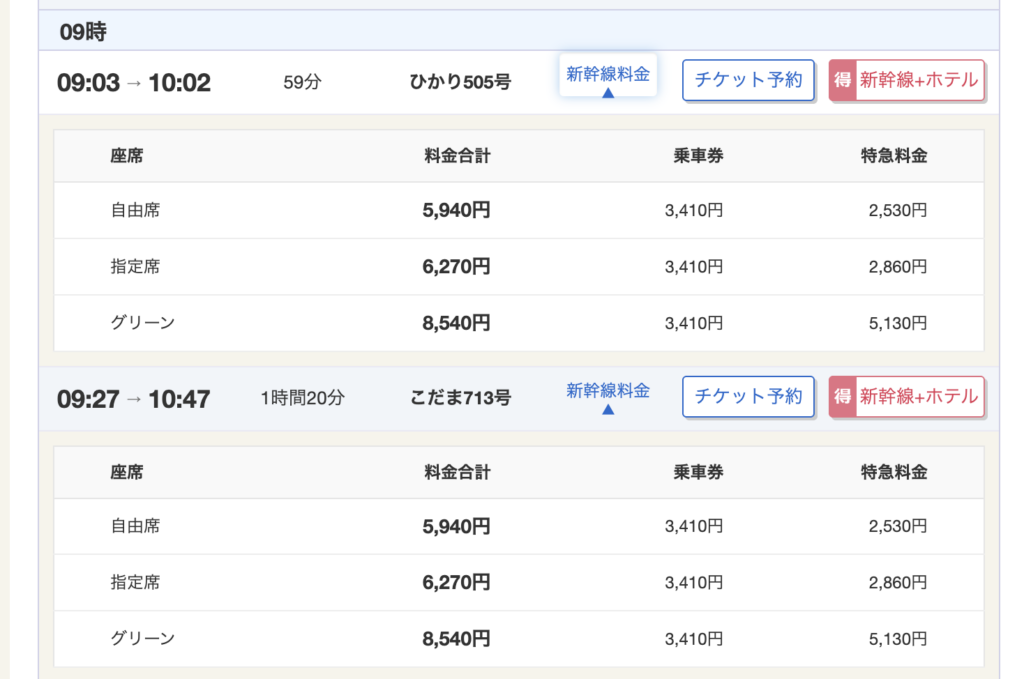Click 2,860円 特急料金 in ひかり505号 table
Screen dimensions: 1024x679
point(898,266)
